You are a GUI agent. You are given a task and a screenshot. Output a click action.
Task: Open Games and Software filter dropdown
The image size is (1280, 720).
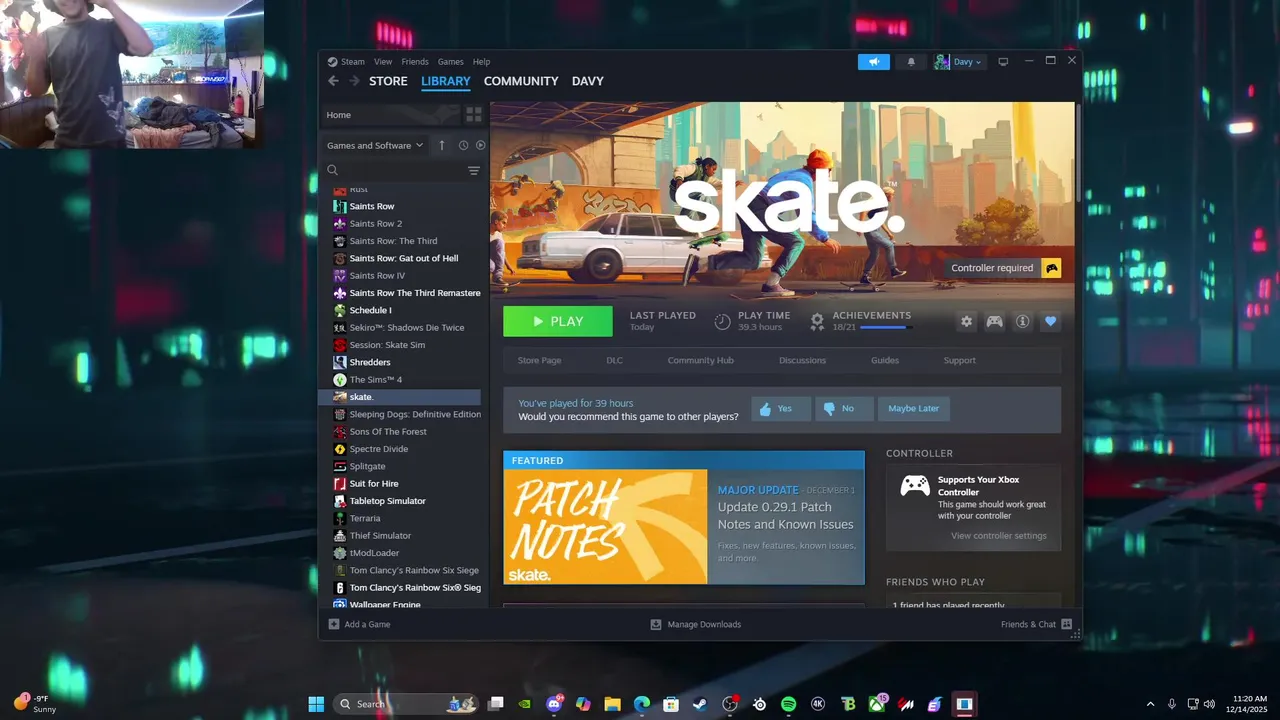coord(375,145)
